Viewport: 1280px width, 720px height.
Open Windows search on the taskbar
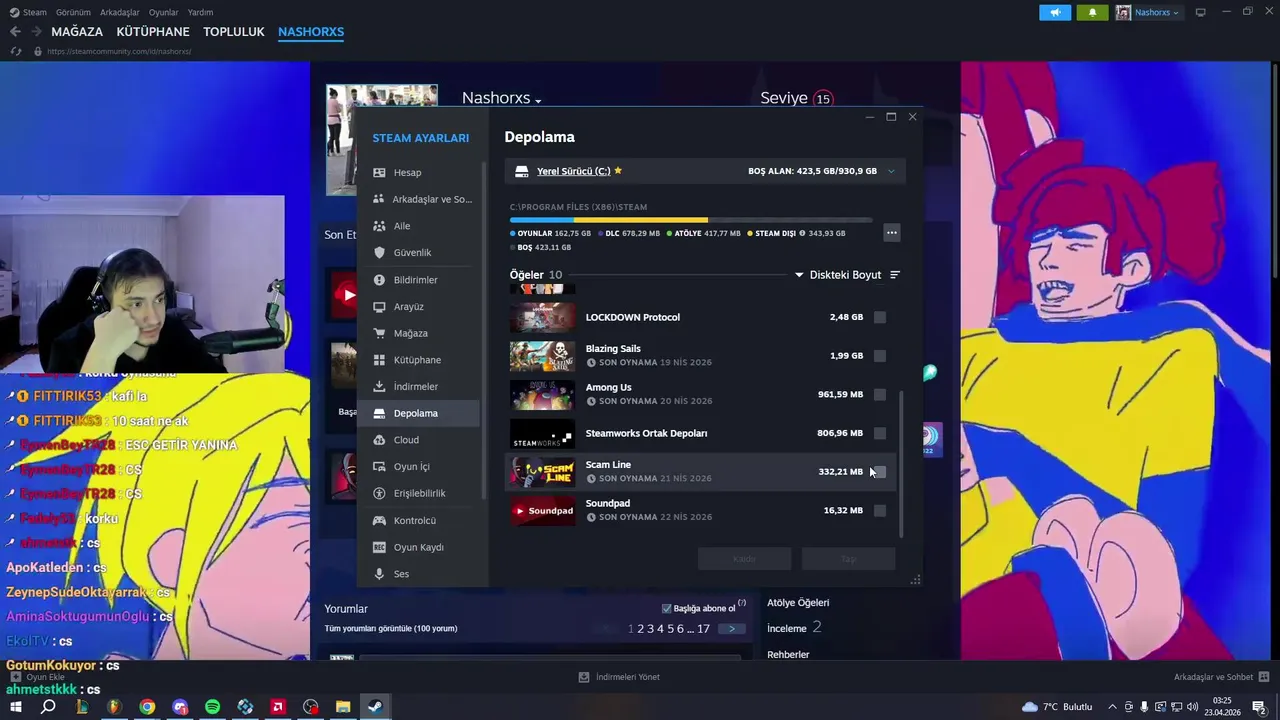tap(48, 707)
